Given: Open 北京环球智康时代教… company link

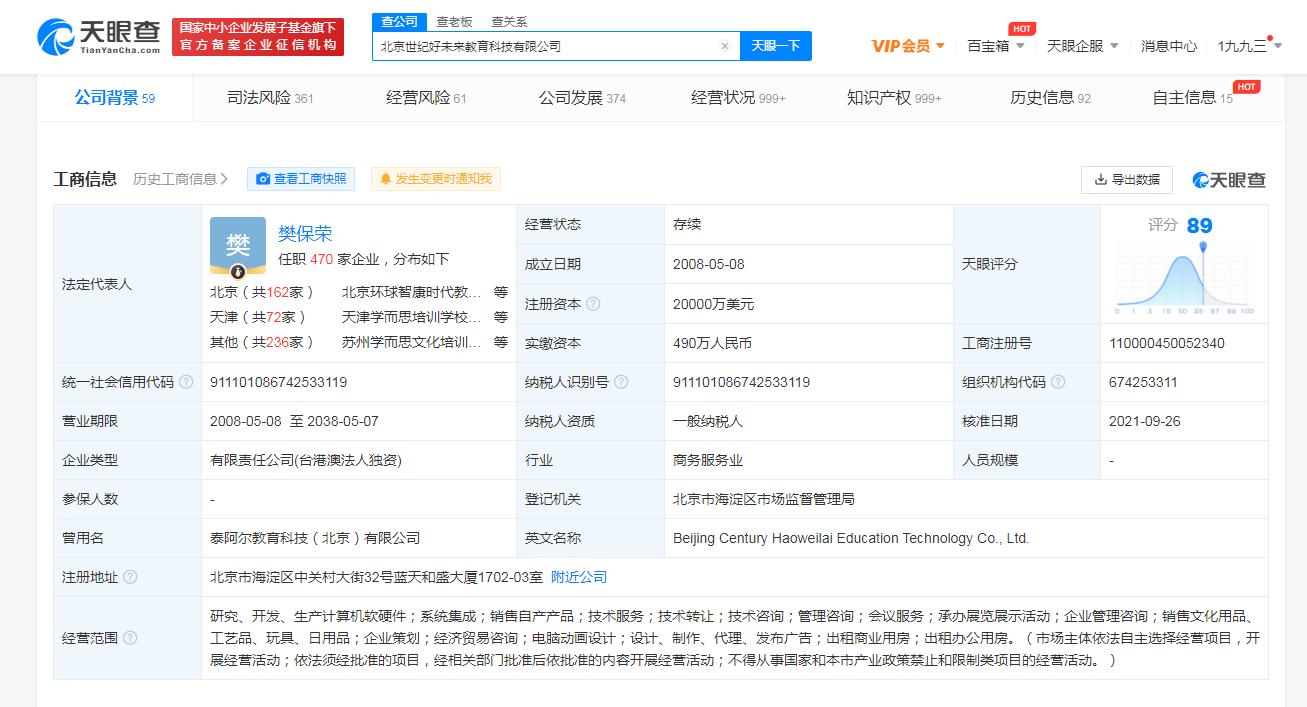Looking at the screenshot, I should coord(412,292).
